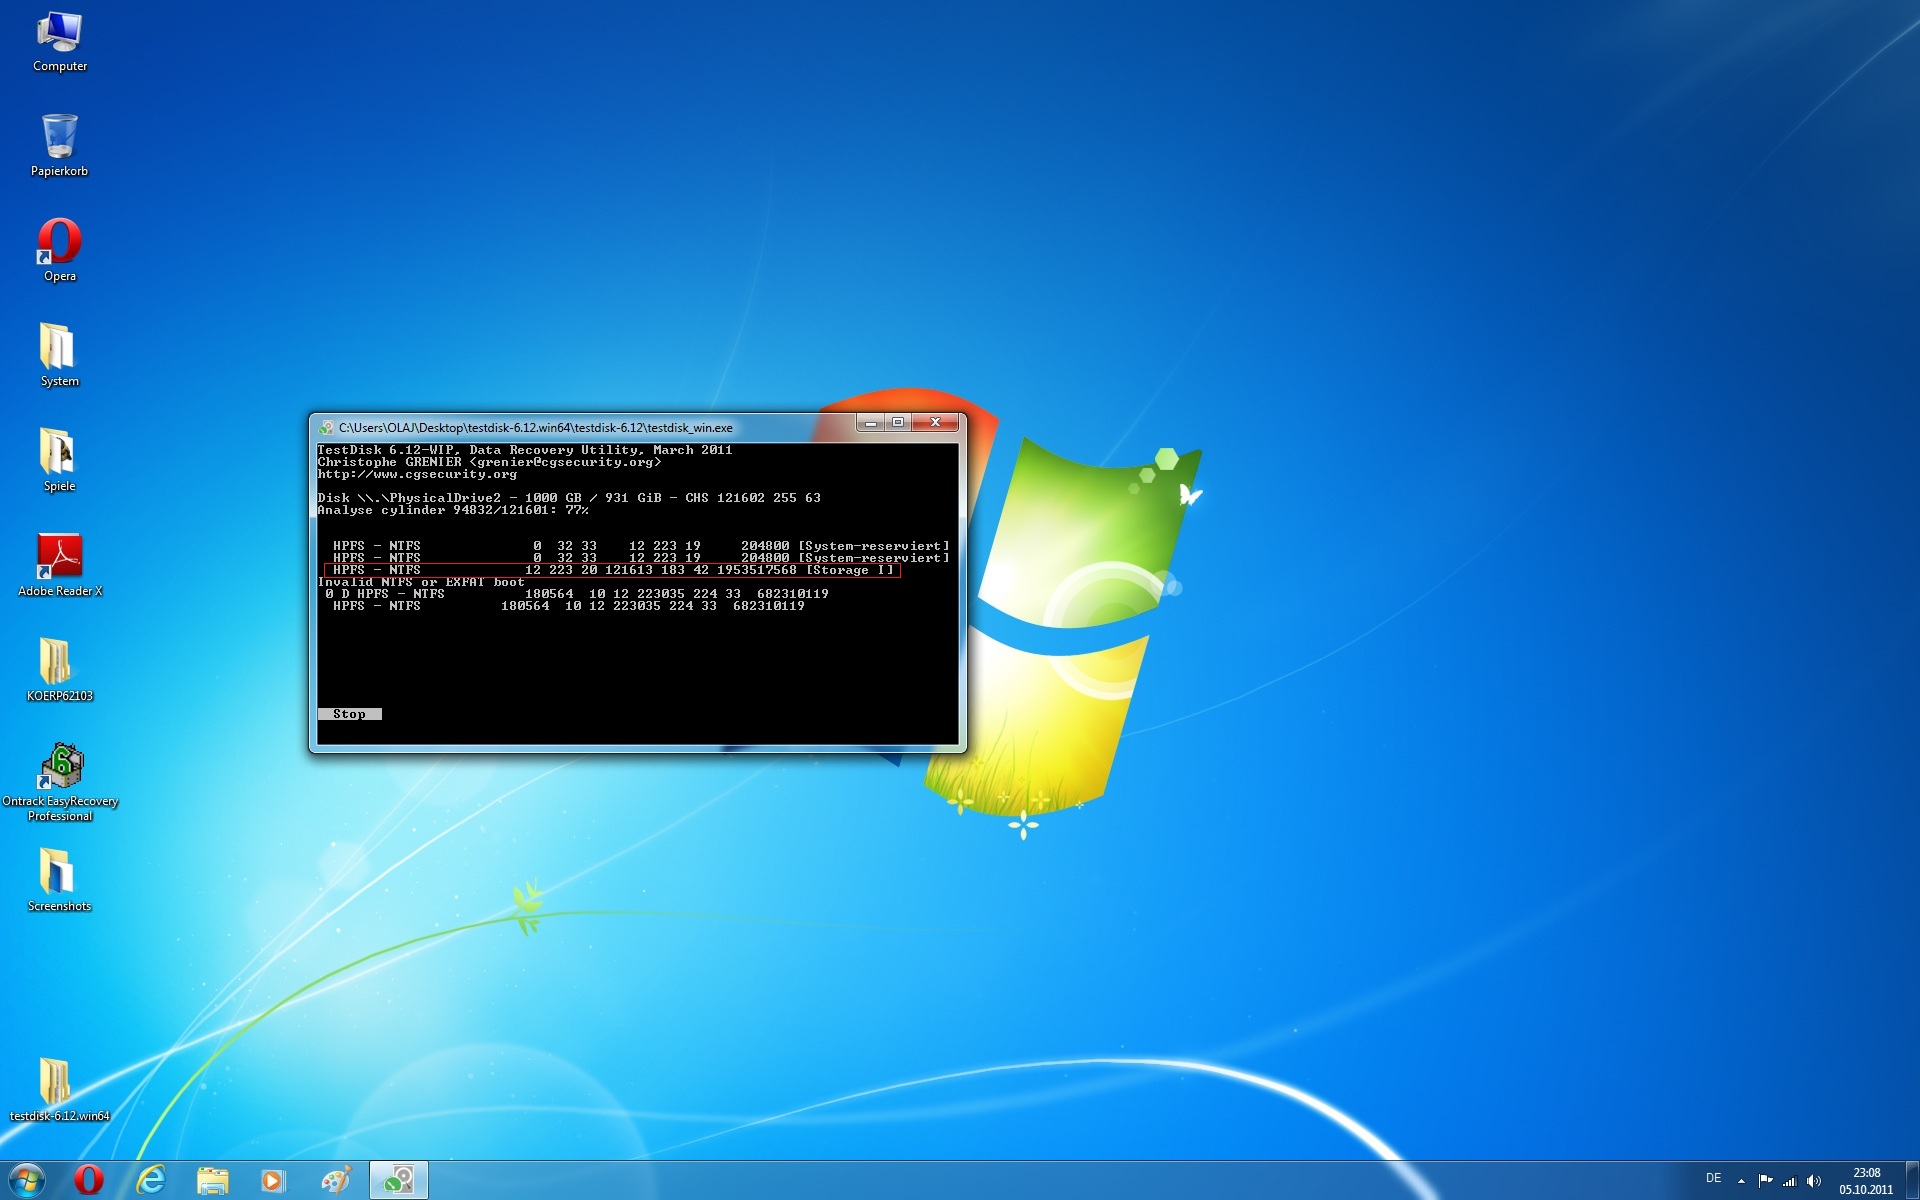Click the DE language indicator
Screen dimensions: 1920x1200
coord(1713,1178)
